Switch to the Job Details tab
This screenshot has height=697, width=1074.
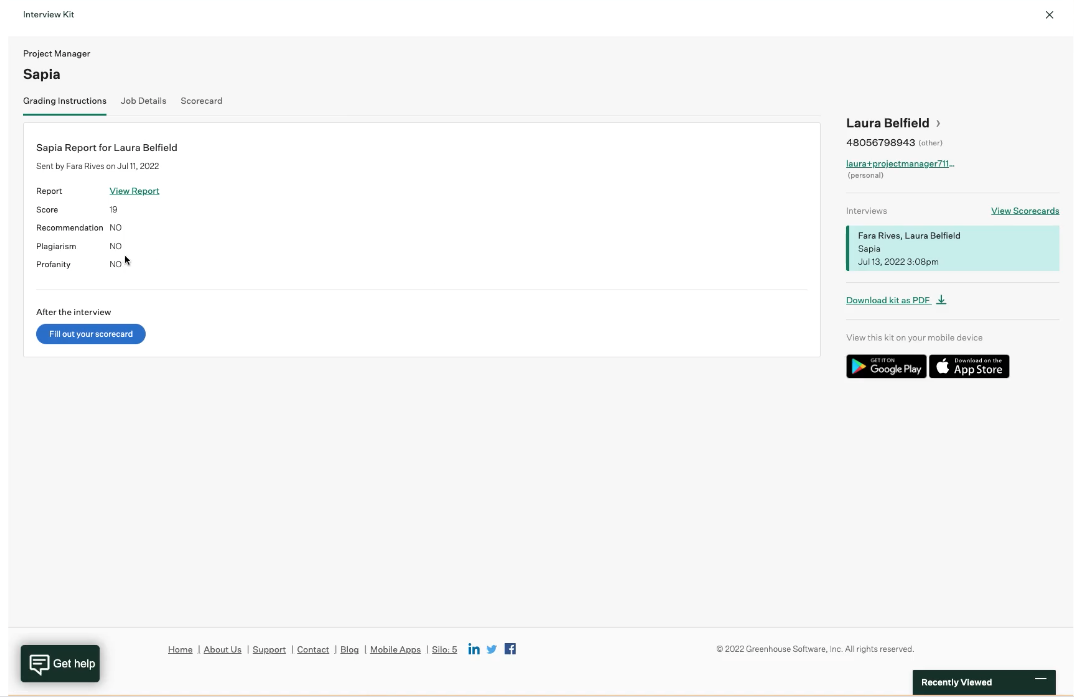pyautogui.click(x=143, y=101)
